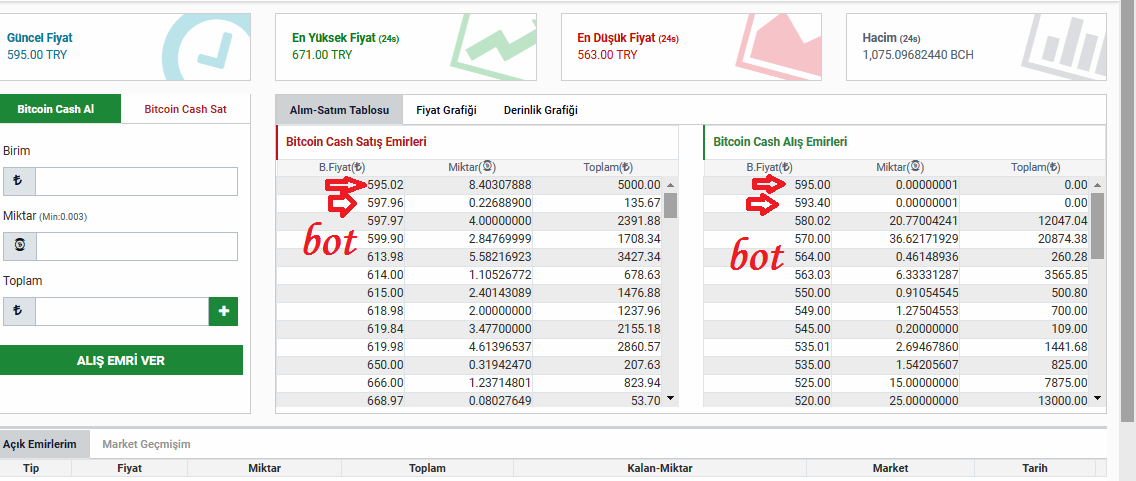Viewport: 1136px width, 481px height.
Task: Select buy order priced 545.00
Action: tap(897, 329)
